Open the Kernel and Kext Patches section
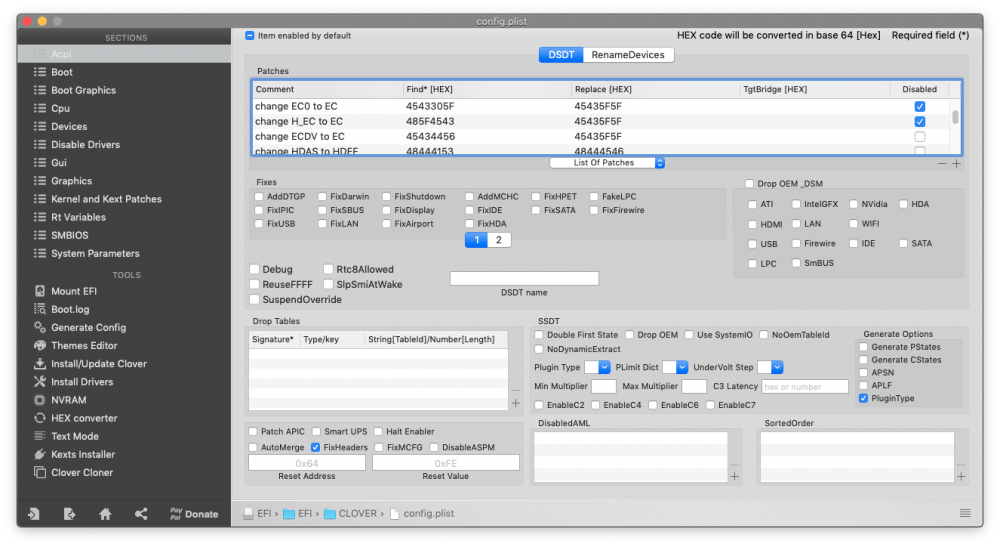 [107, 199]
